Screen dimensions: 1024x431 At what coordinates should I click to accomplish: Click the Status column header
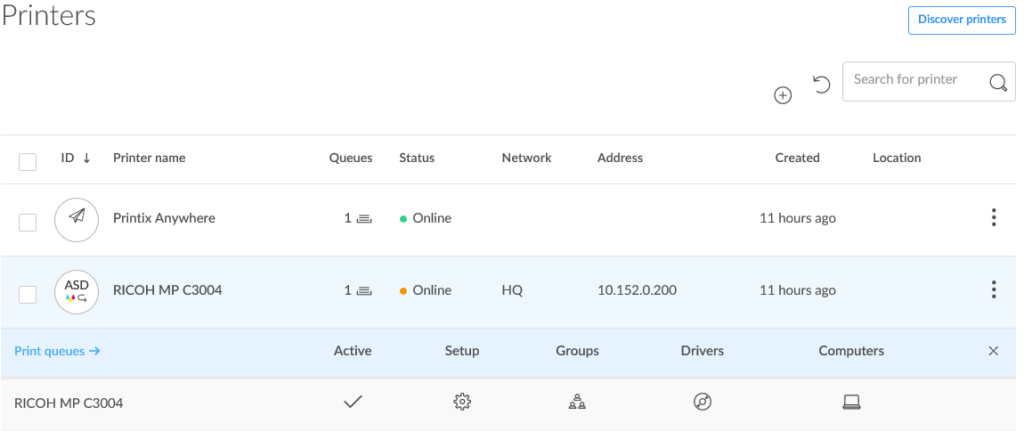[417, 158]
